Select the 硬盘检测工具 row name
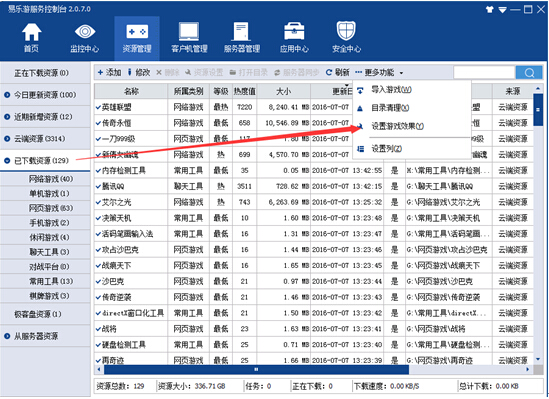Viewport: 549px width, 399px height. 124,345
